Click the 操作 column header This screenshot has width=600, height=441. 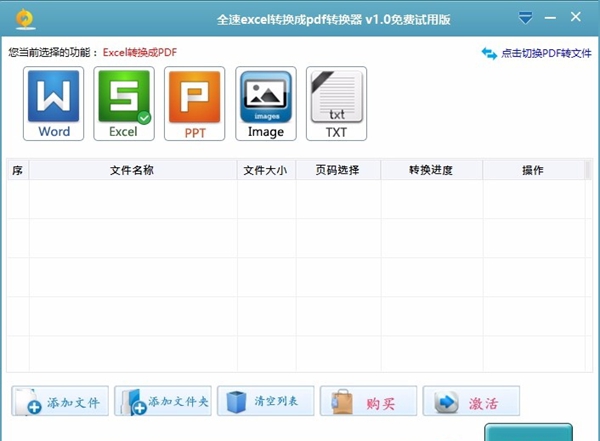pos(533,170)
